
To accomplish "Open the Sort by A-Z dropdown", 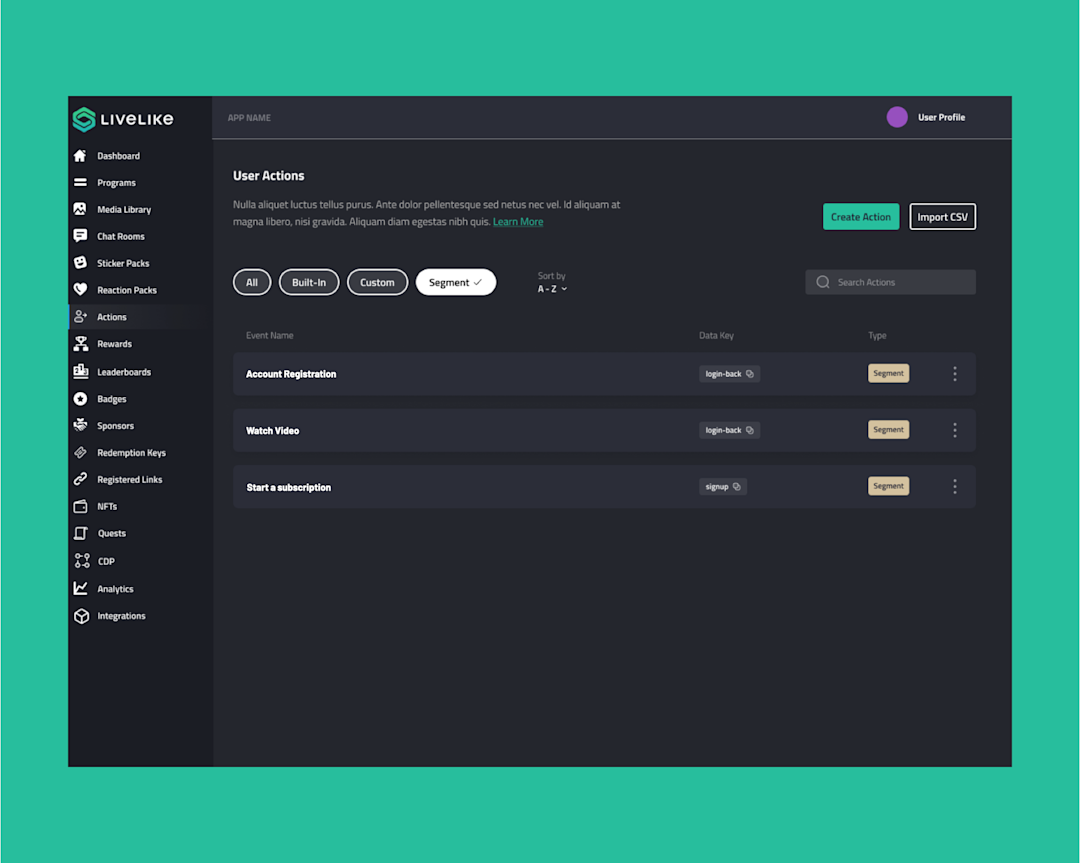I will 552,289.
